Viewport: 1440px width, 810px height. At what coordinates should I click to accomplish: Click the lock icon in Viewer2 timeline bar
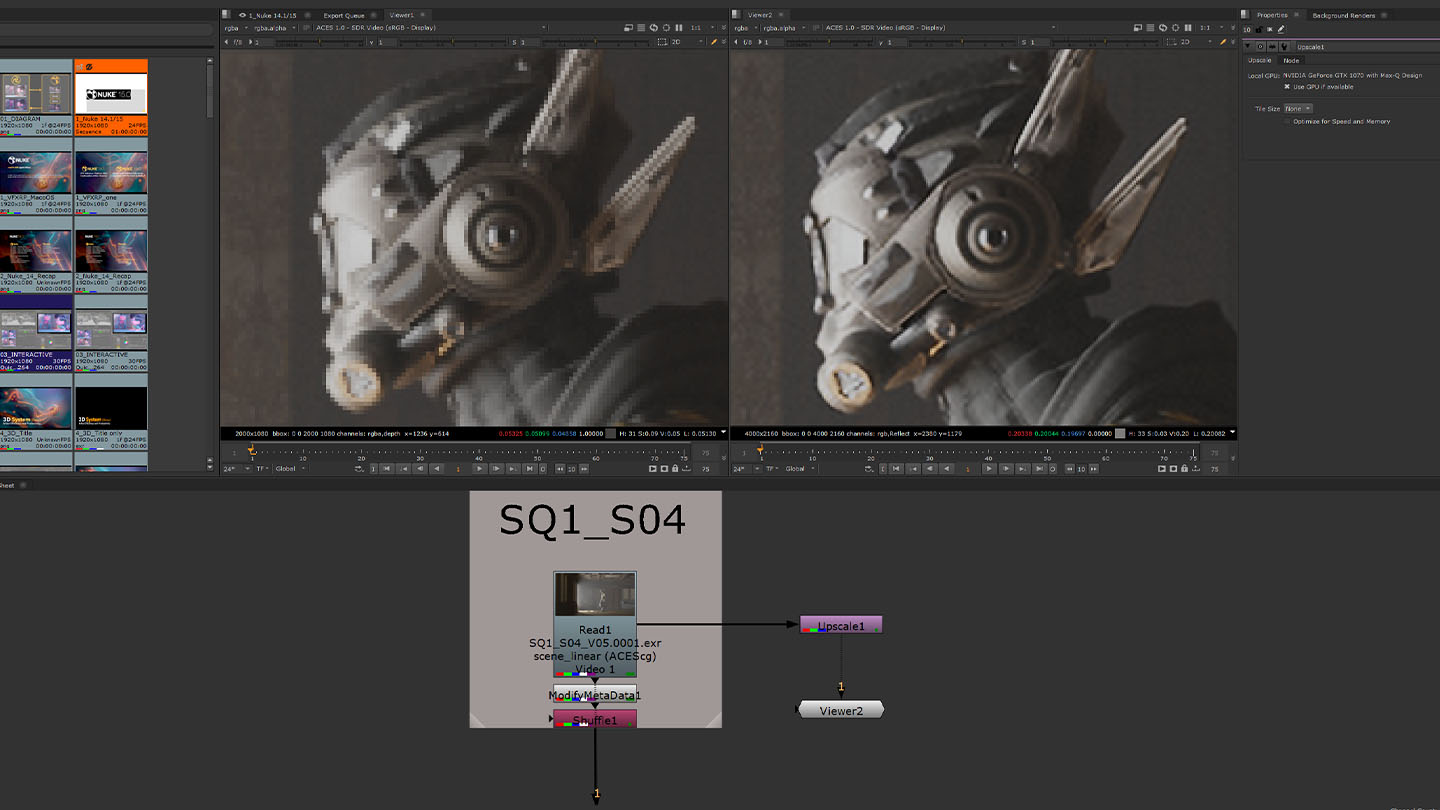[x=1185, y=469]
